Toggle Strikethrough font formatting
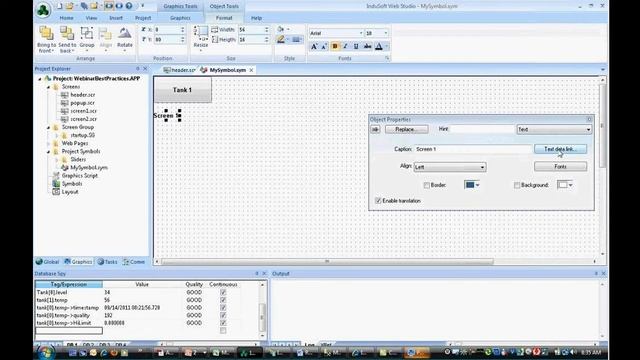 (x=367, y=47)
